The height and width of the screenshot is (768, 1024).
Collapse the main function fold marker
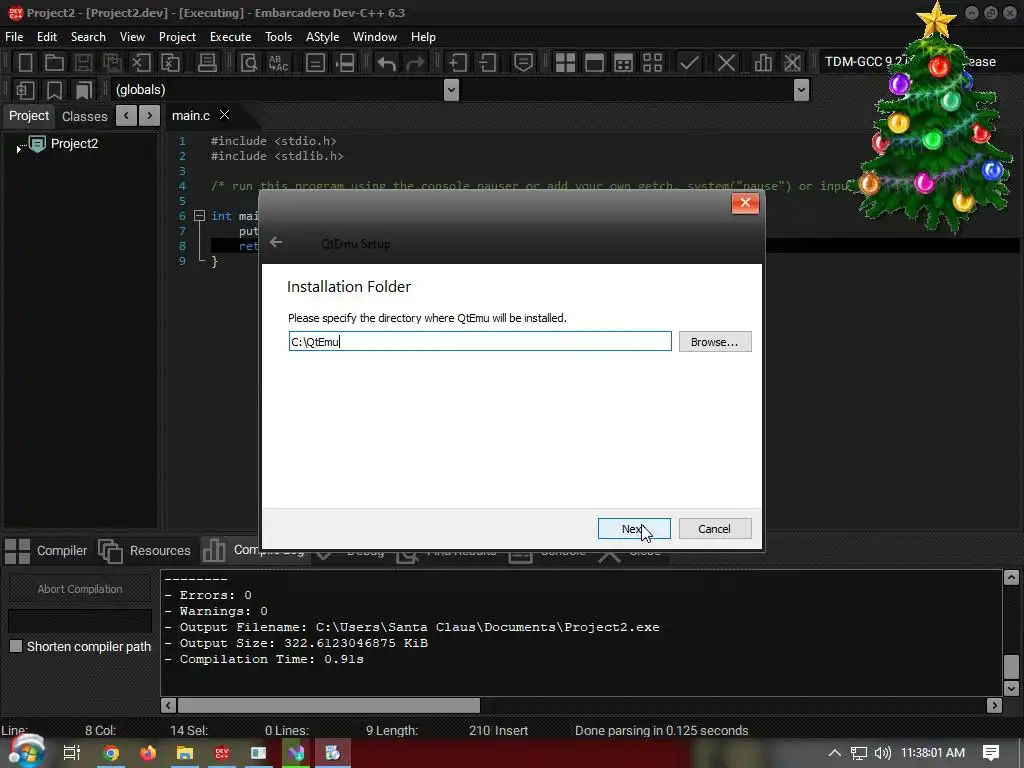[x=200, y=216]
